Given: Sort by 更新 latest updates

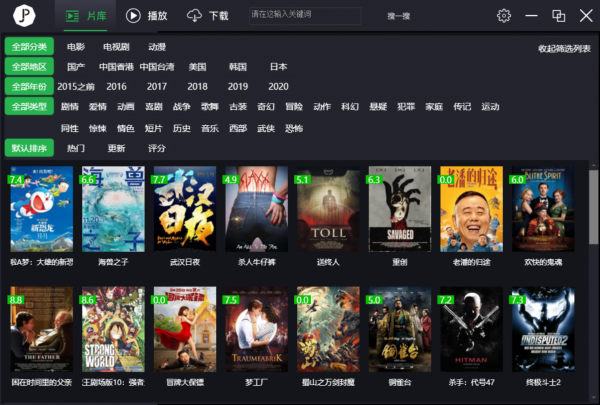Looking at the screenshot, I should 116,148.
